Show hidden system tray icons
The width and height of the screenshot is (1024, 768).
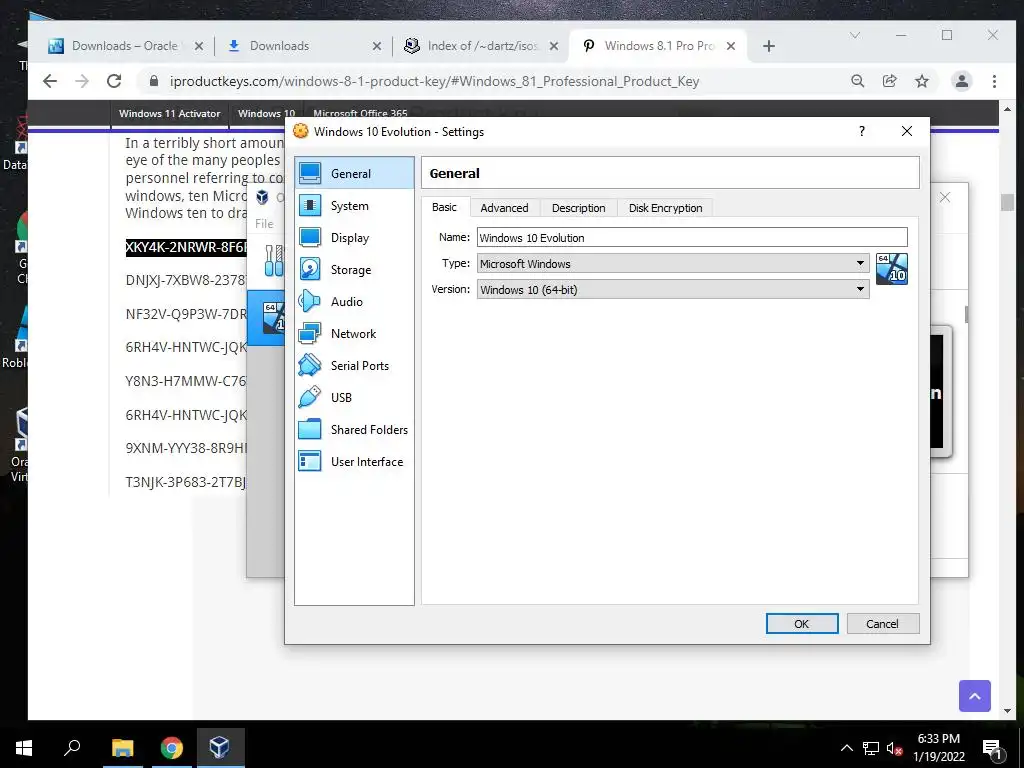click(846, 748)
